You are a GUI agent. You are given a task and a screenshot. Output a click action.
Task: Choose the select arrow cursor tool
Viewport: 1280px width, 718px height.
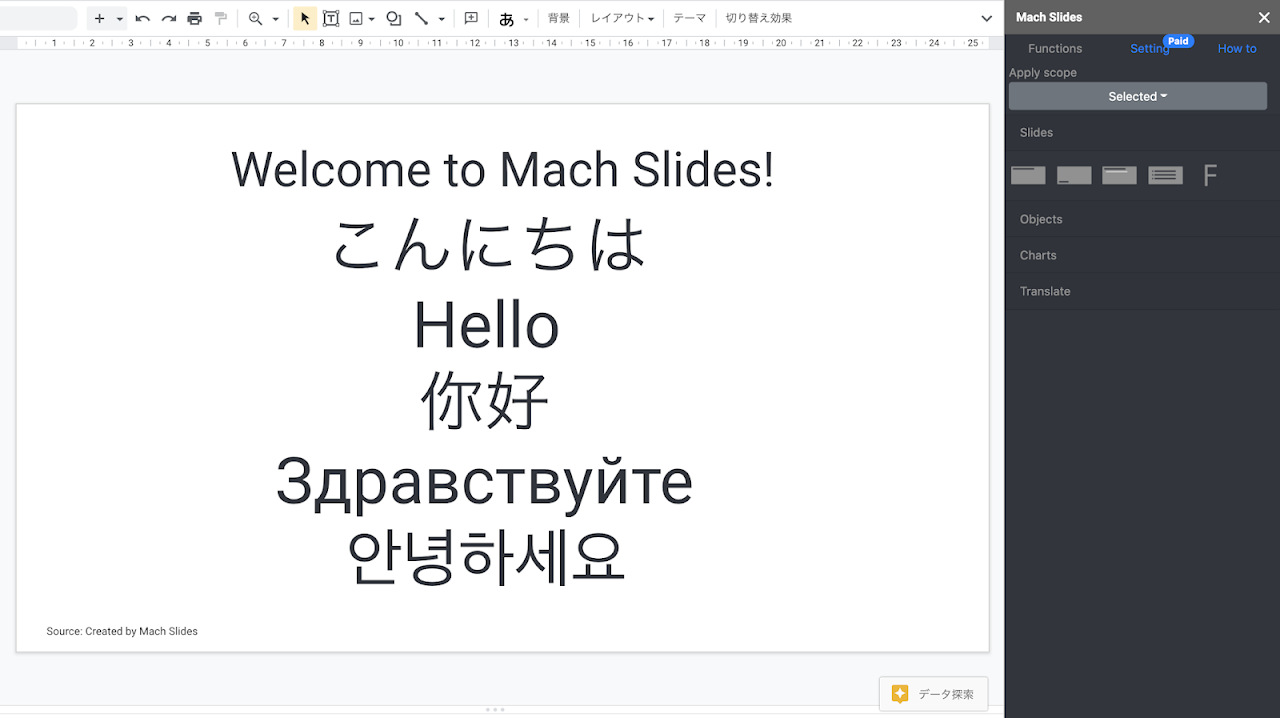tap(305, 18)
